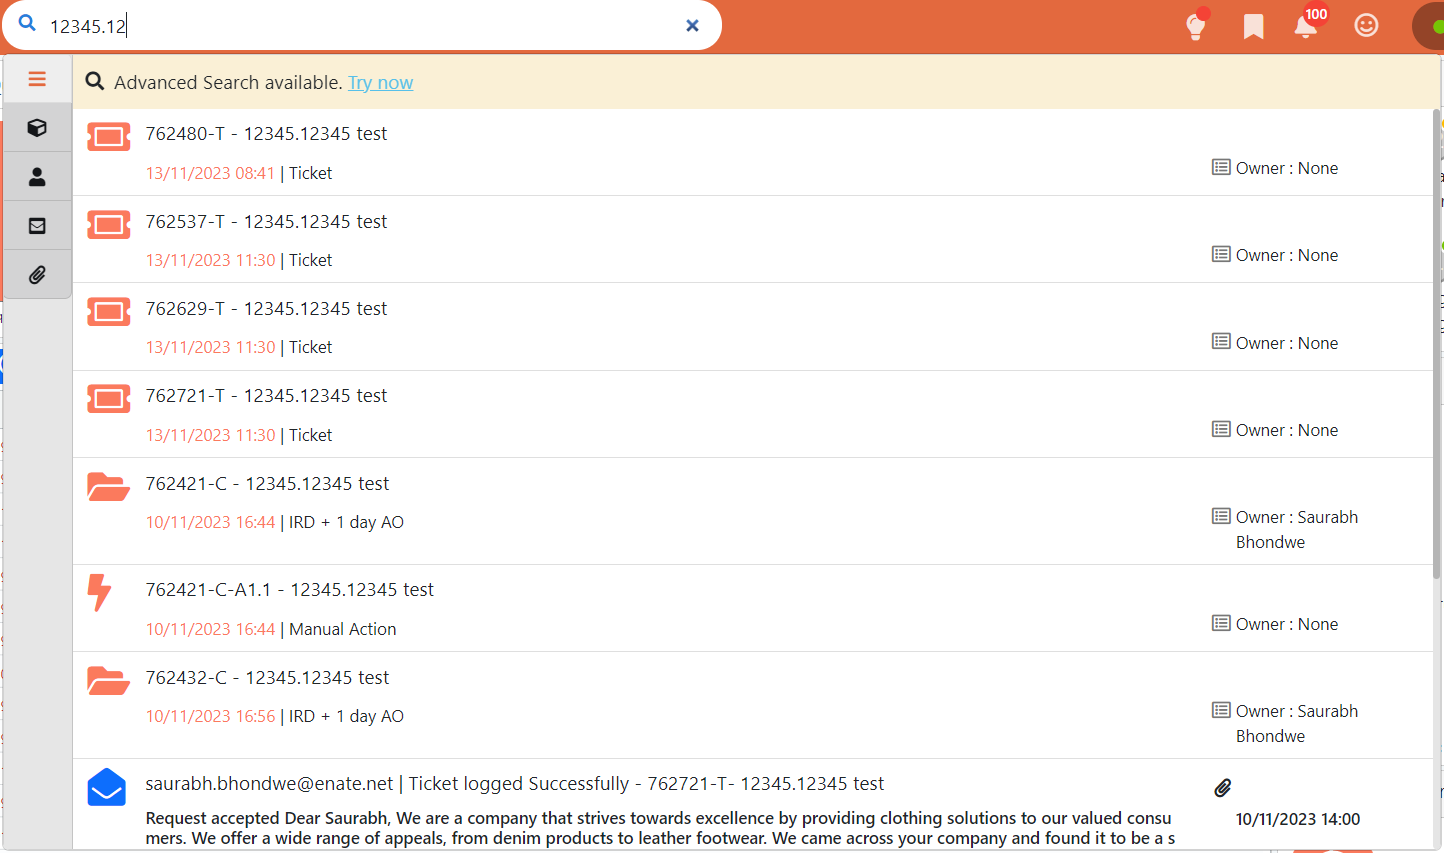Expand the hamburger filter menu
The height and width of the screenshot is (853, 1444).
(37, 79)
